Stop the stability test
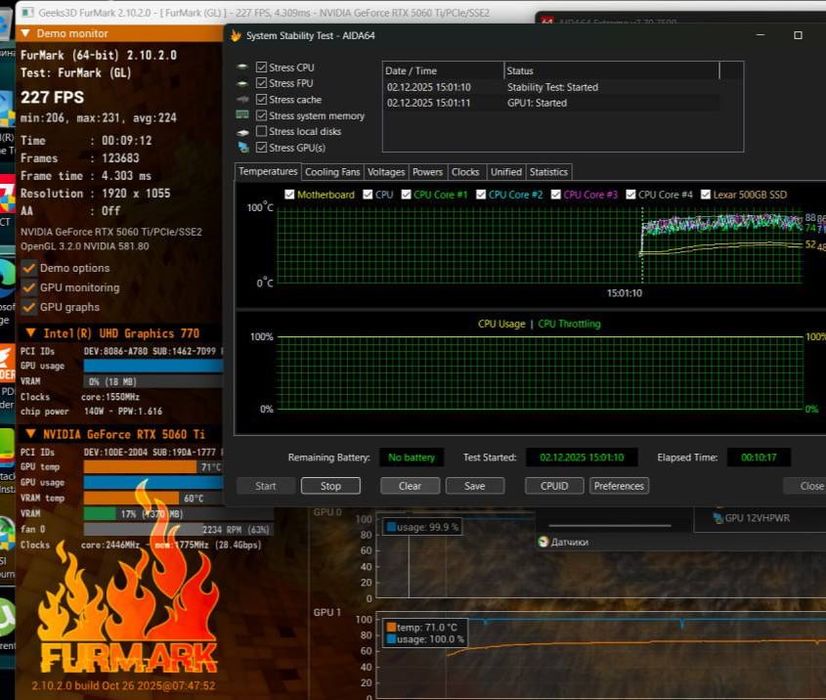826x700 pixels. 331,486
